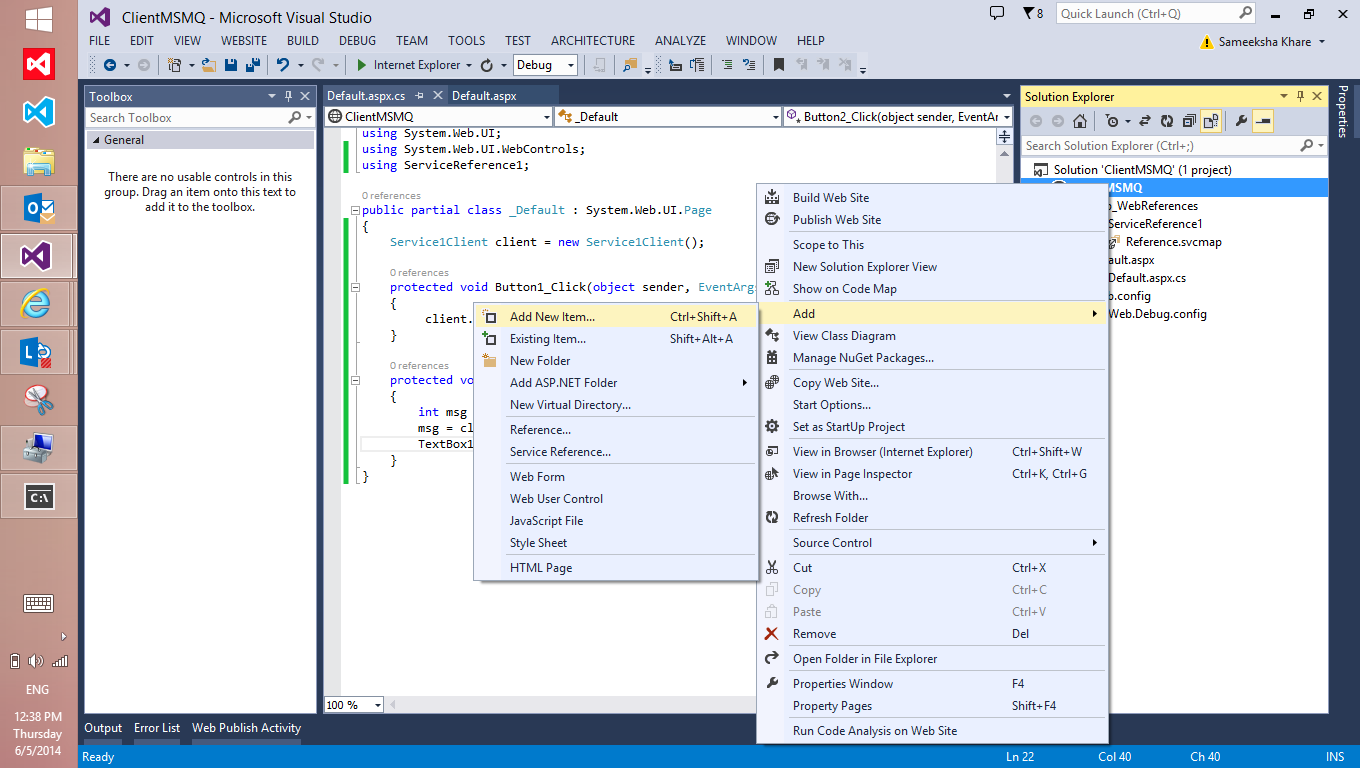
Task: Click the feedback speech bubble icon
Action: [997, 13]
